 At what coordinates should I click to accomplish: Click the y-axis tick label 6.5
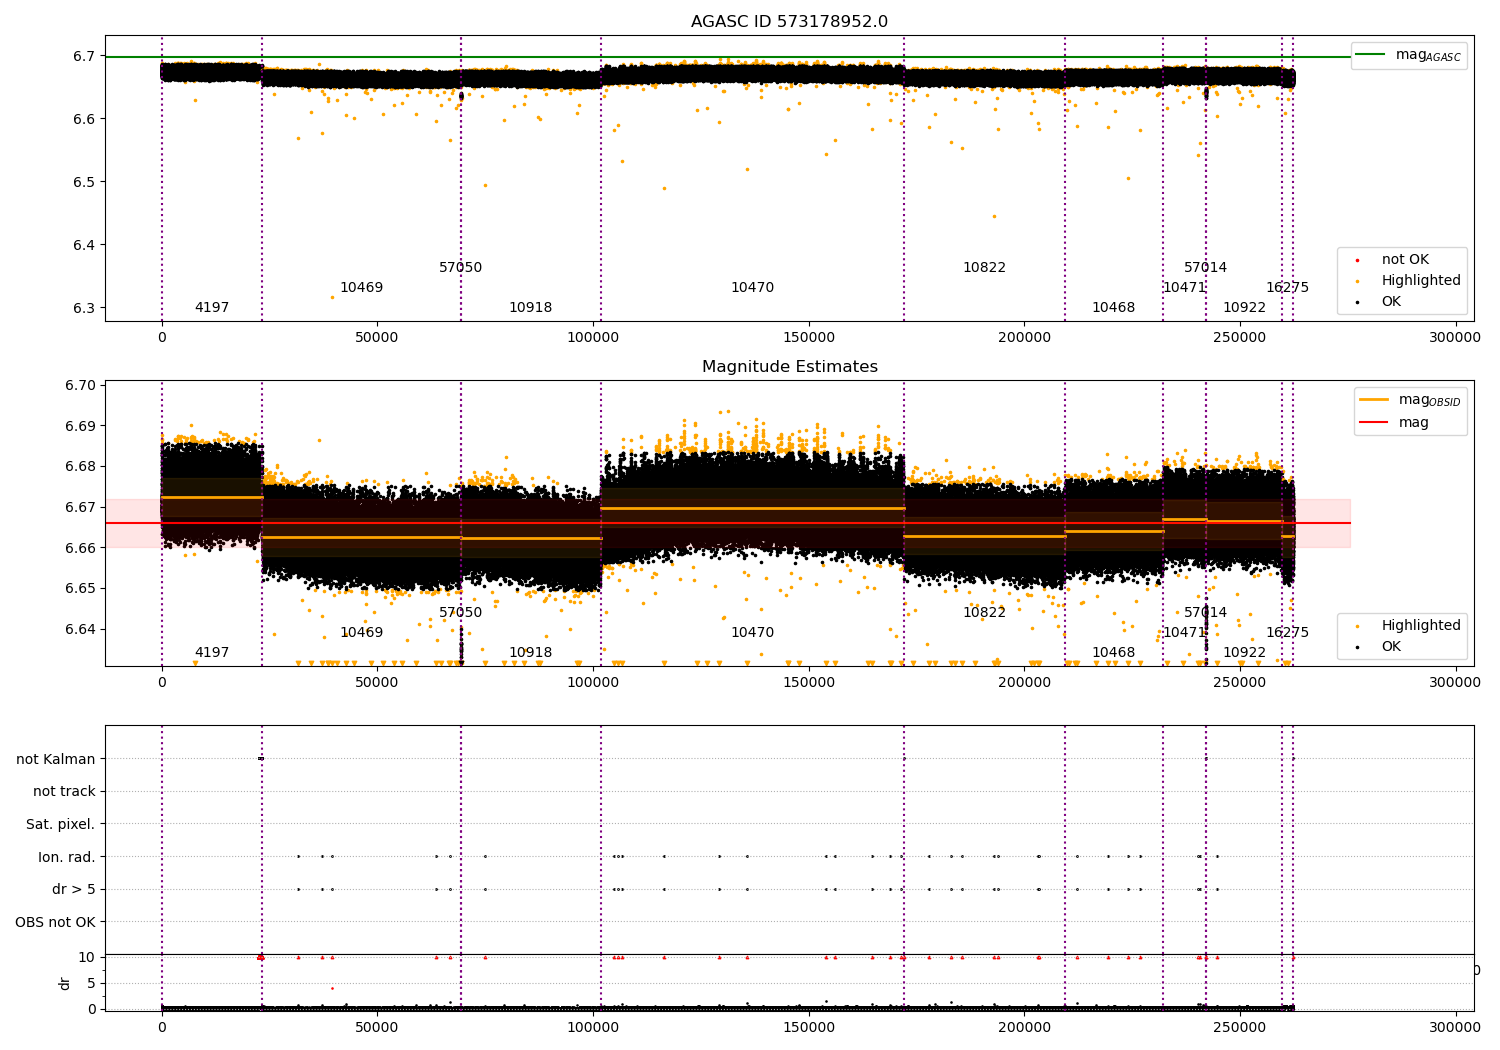(x=83, y=182)
